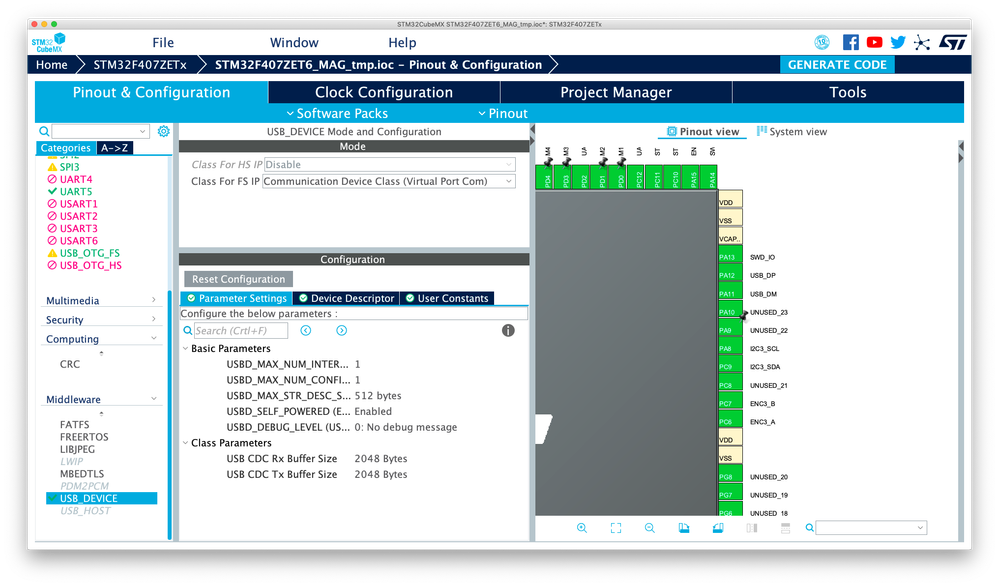Viewport: 999px width, 586px height.
Task: Select the Categories list tab
Action: click(66, 148)
